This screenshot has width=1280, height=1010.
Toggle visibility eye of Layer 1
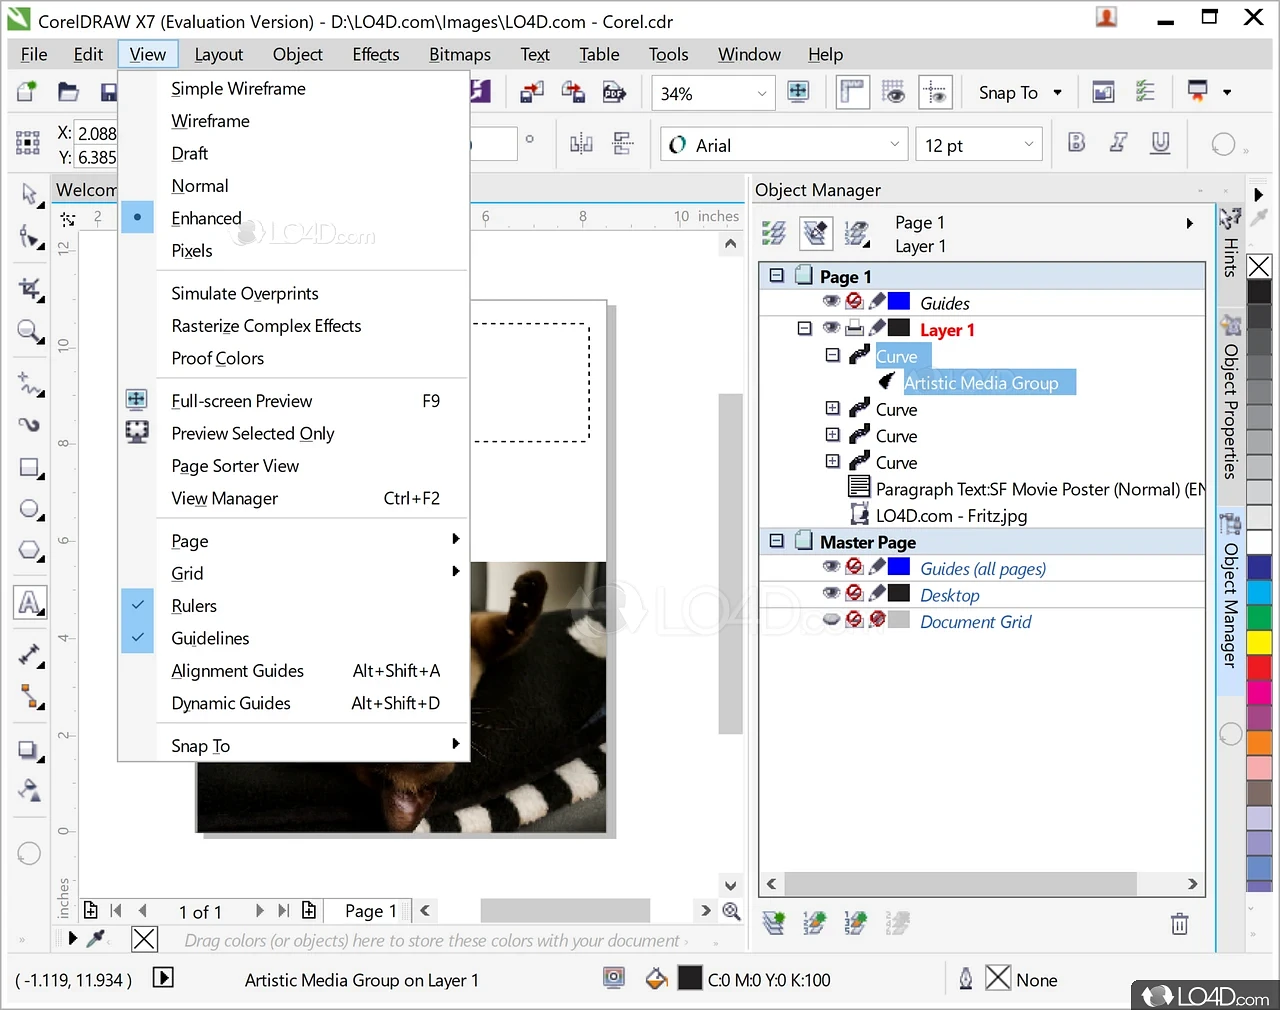[831, 328]
